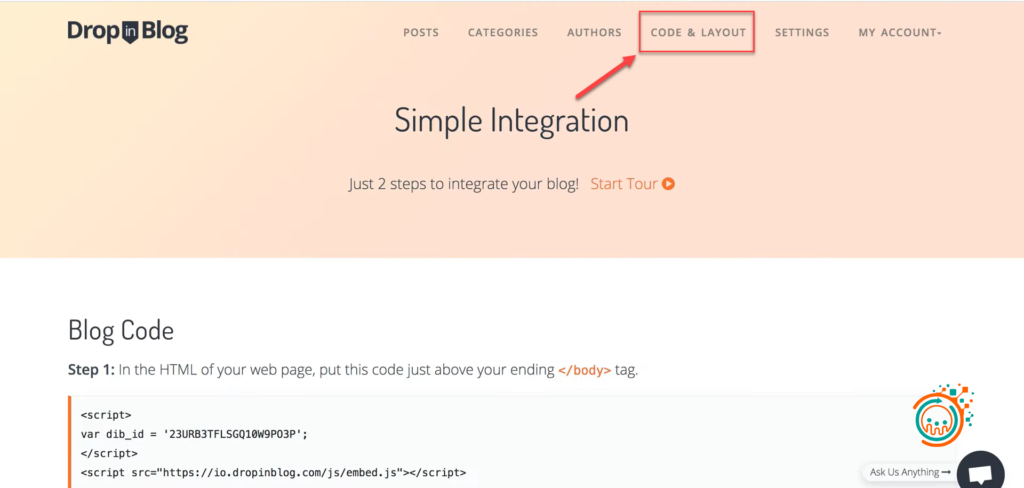Navigate to the Authors menu item
The width and height of the screenshot is (1024, 488).
click(x=594, y=32)
